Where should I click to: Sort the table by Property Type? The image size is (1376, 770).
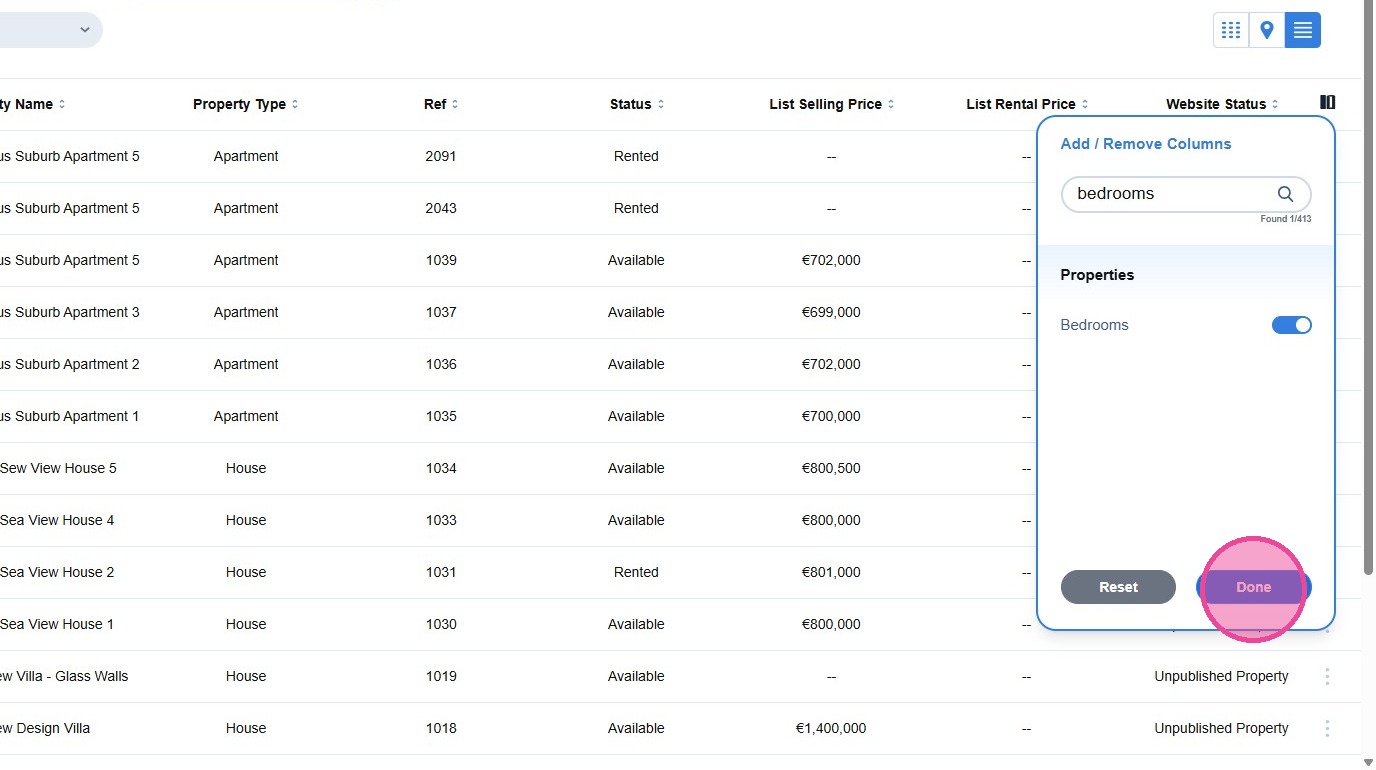tap(295, 104)
